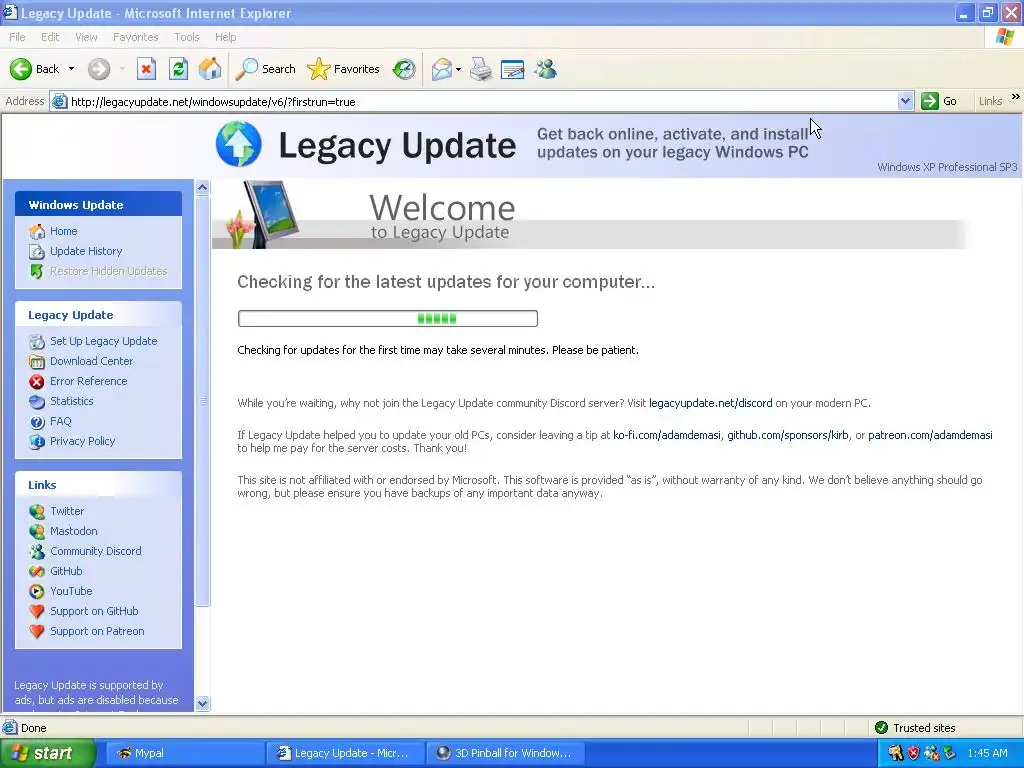Expand the Mail button dropdown arrow

click(x=458, y=69)
